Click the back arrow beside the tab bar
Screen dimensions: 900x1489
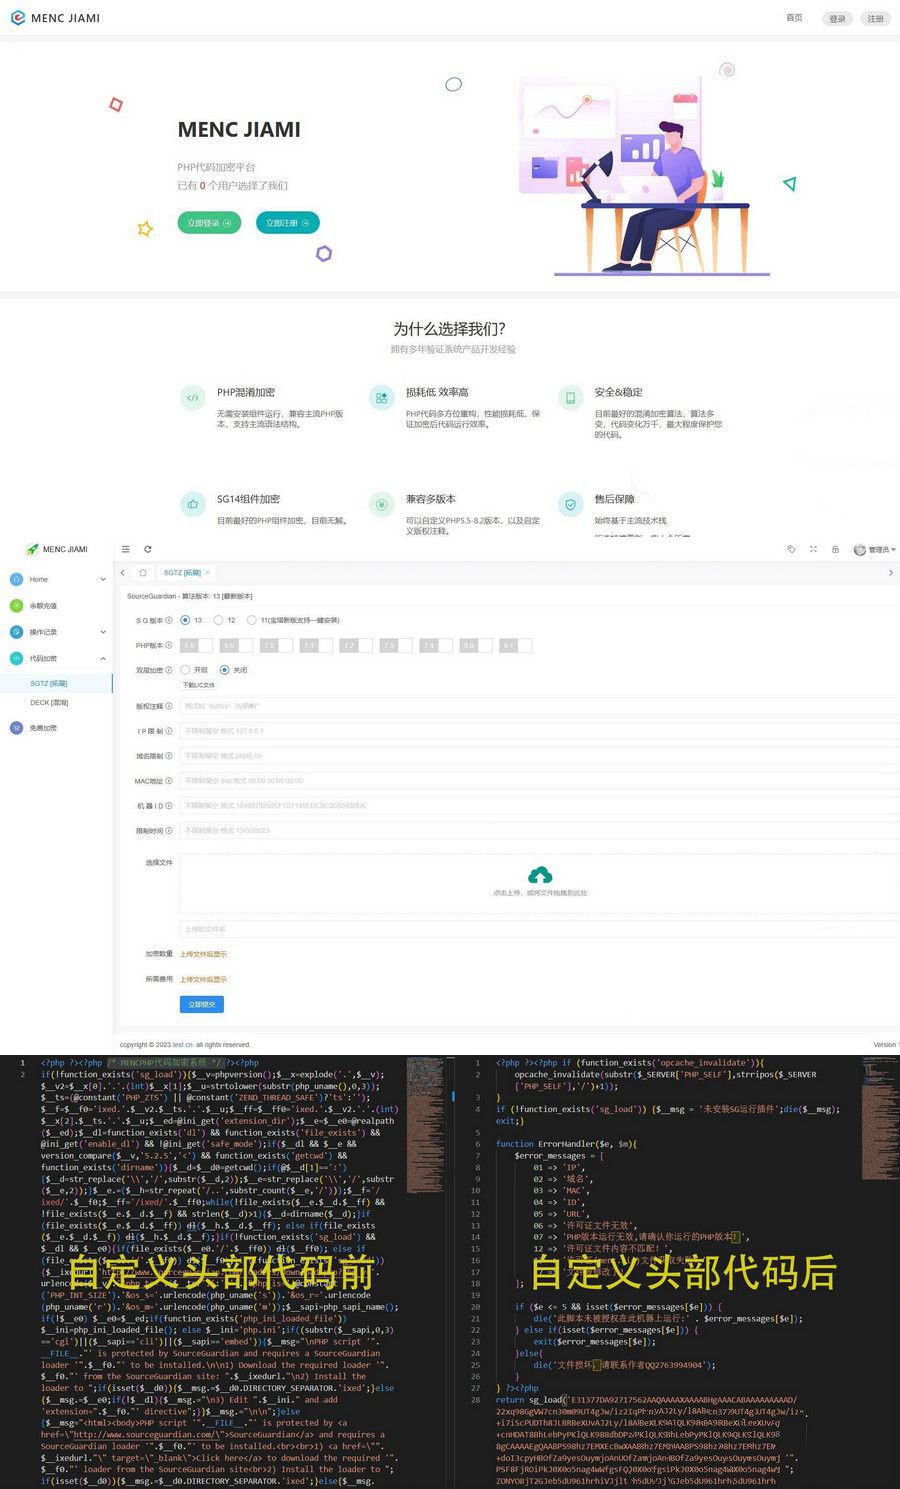123,572
